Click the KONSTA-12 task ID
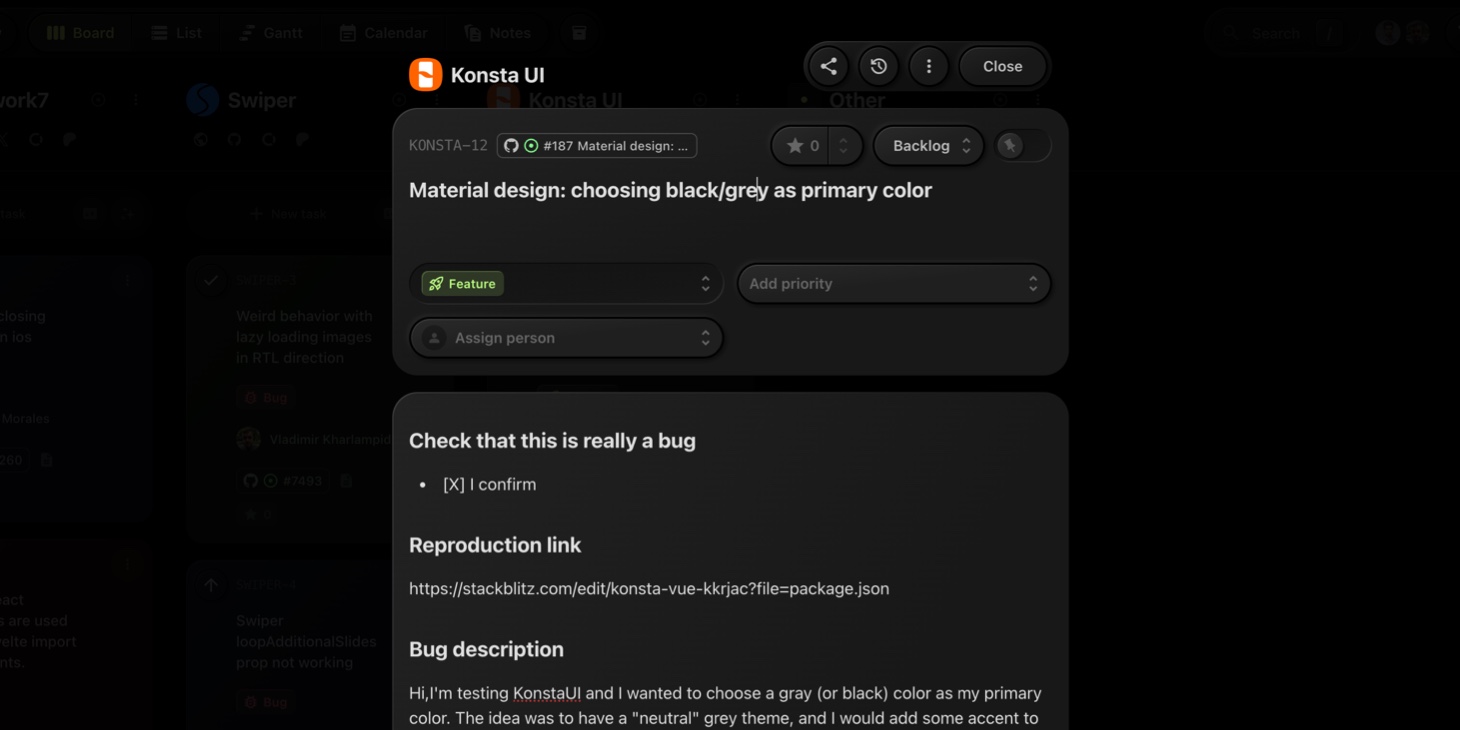 (448, 146)
